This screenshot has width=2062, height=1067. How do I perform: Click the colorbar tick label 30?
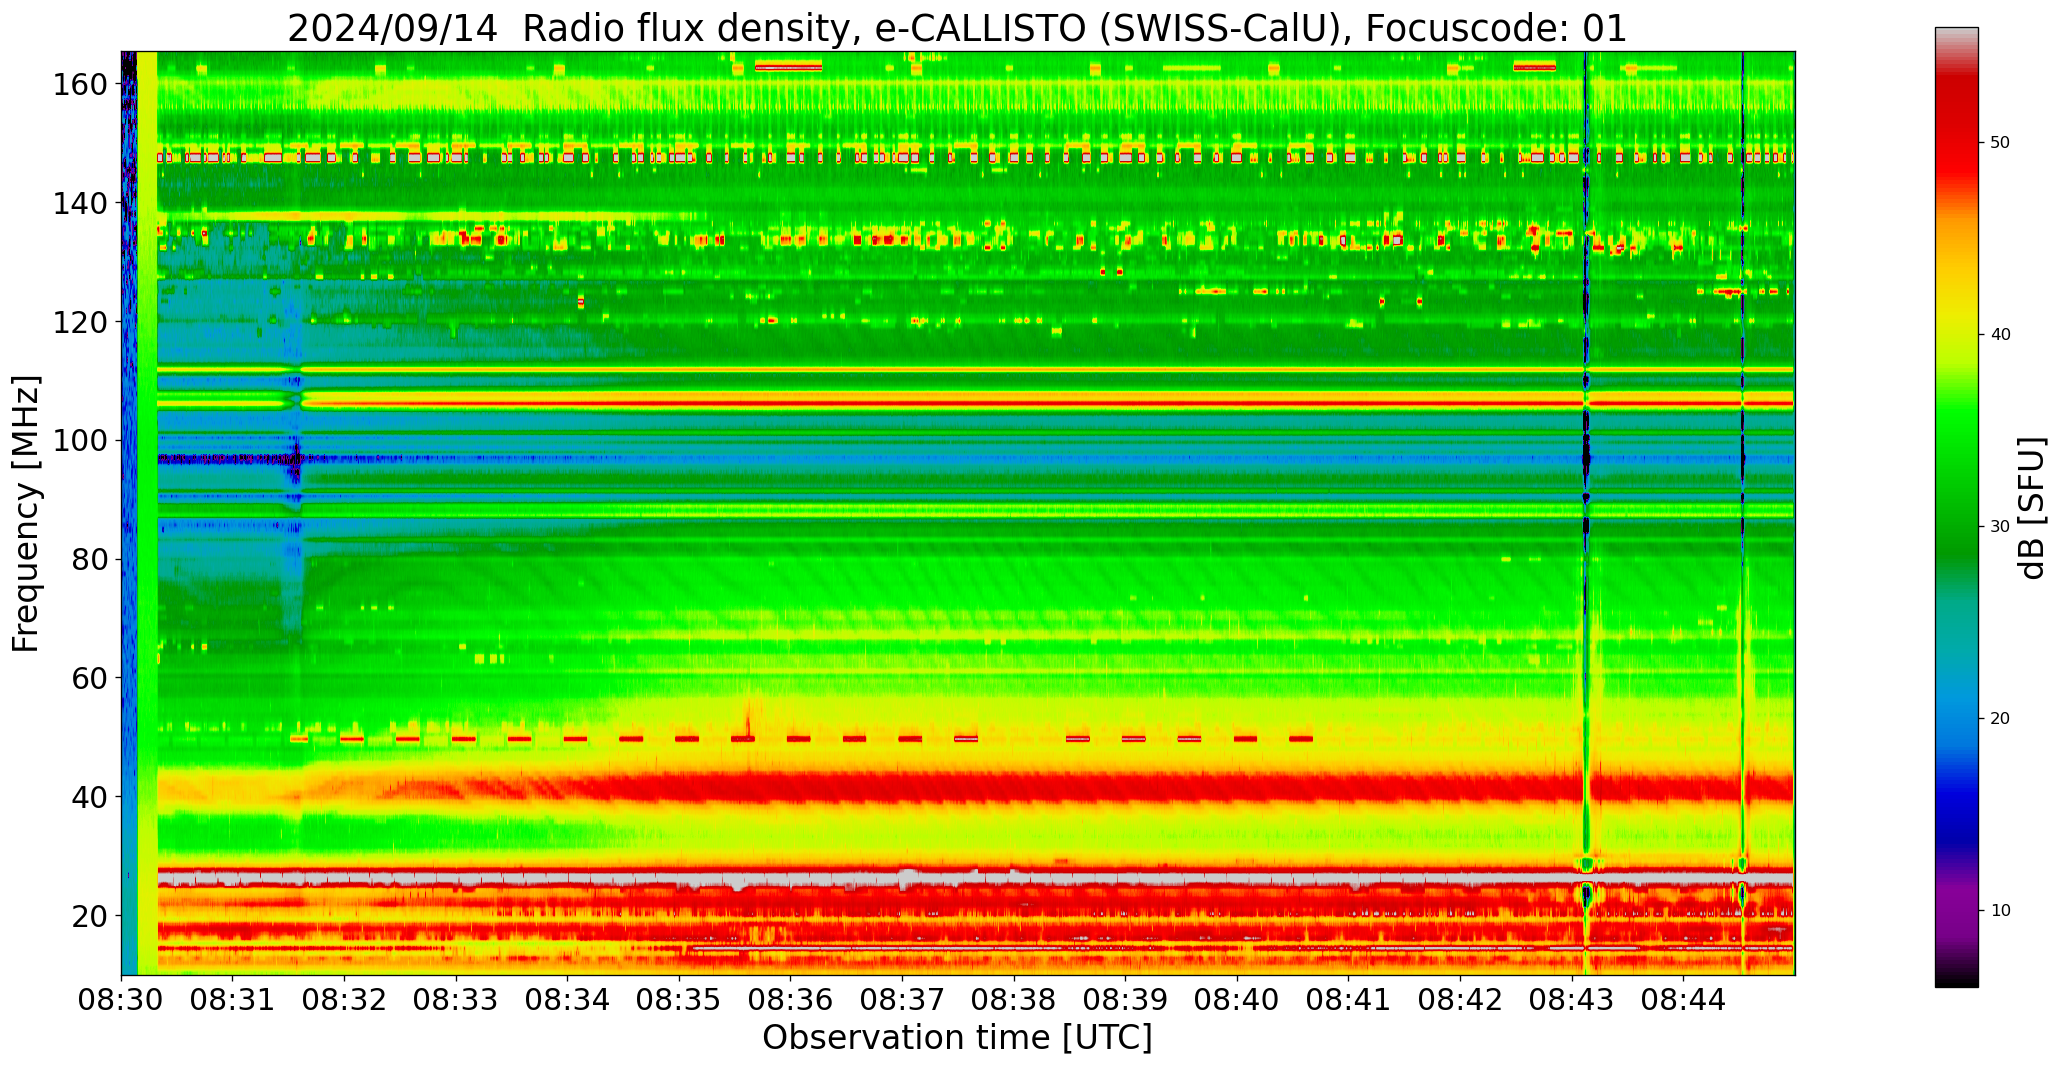(2000, 526)
